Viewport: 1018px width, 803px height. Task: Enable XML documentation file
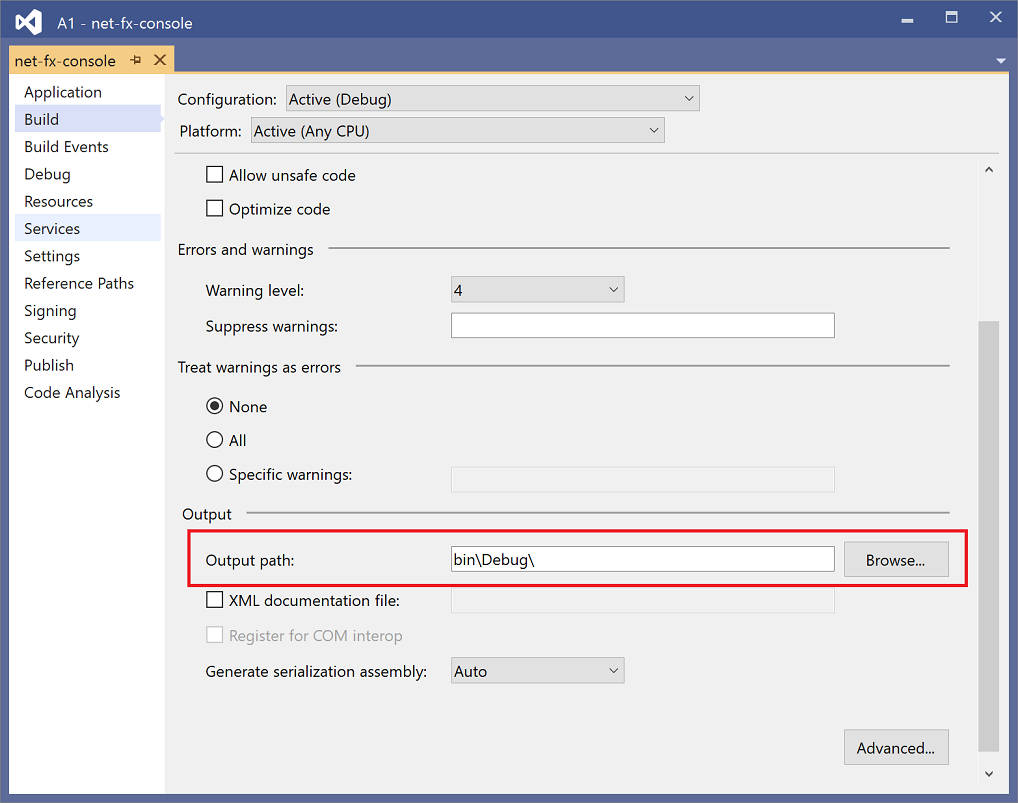tap(214, 599)
